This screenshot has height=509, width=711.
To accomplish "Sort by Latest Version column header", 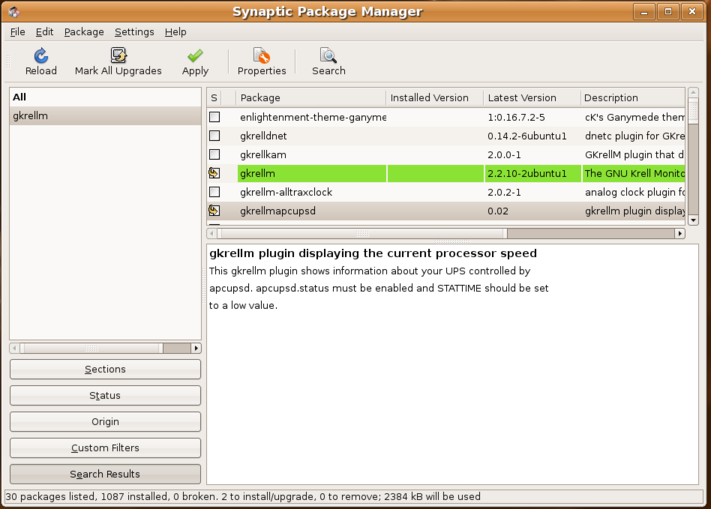I will pyautogui.click(x=531, y=97).
